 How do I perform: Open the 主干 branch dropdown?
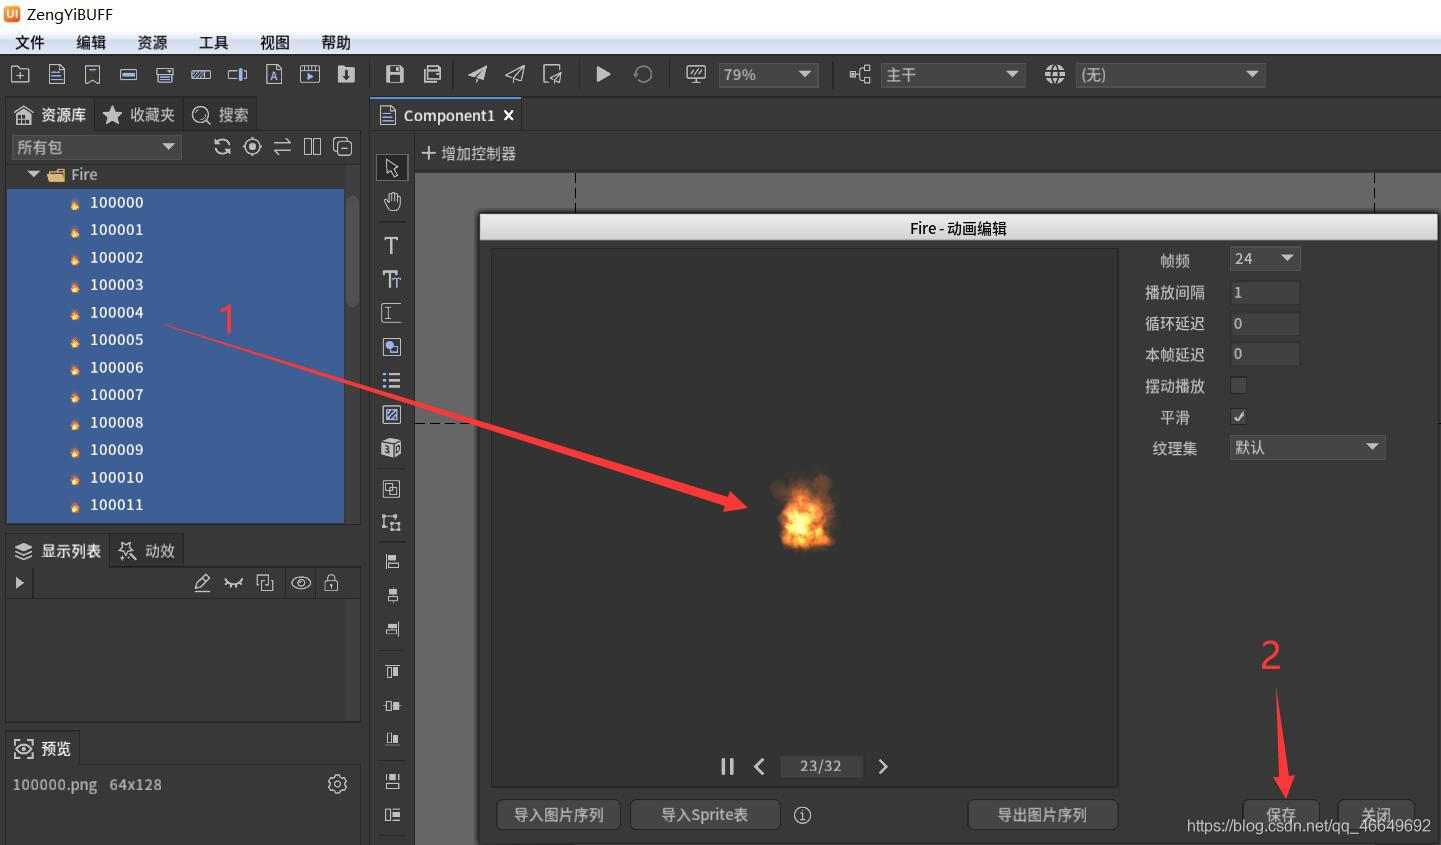pos(953,75)
